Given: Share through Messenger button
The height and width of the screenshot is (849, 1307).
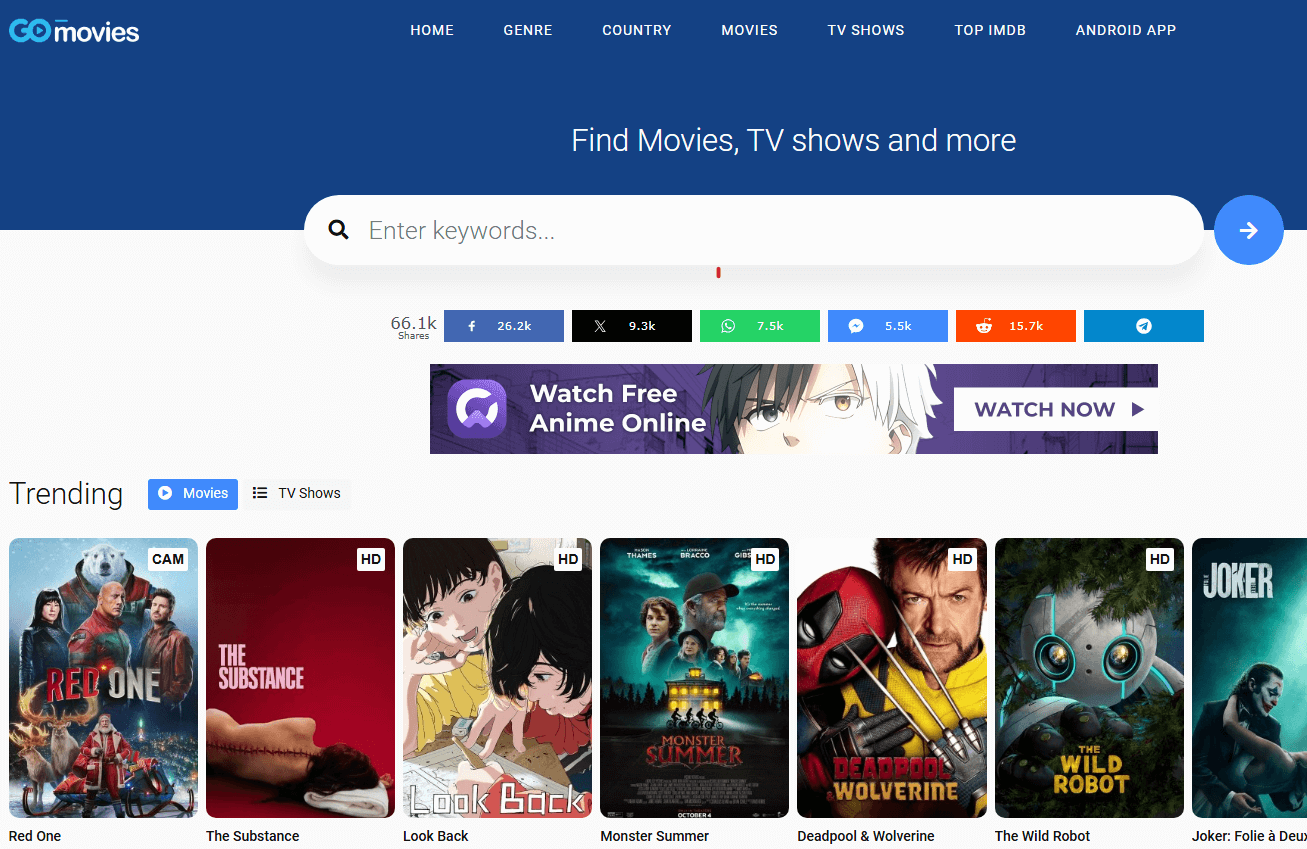Looking at the screenshot, I should [x=887, y=326].
